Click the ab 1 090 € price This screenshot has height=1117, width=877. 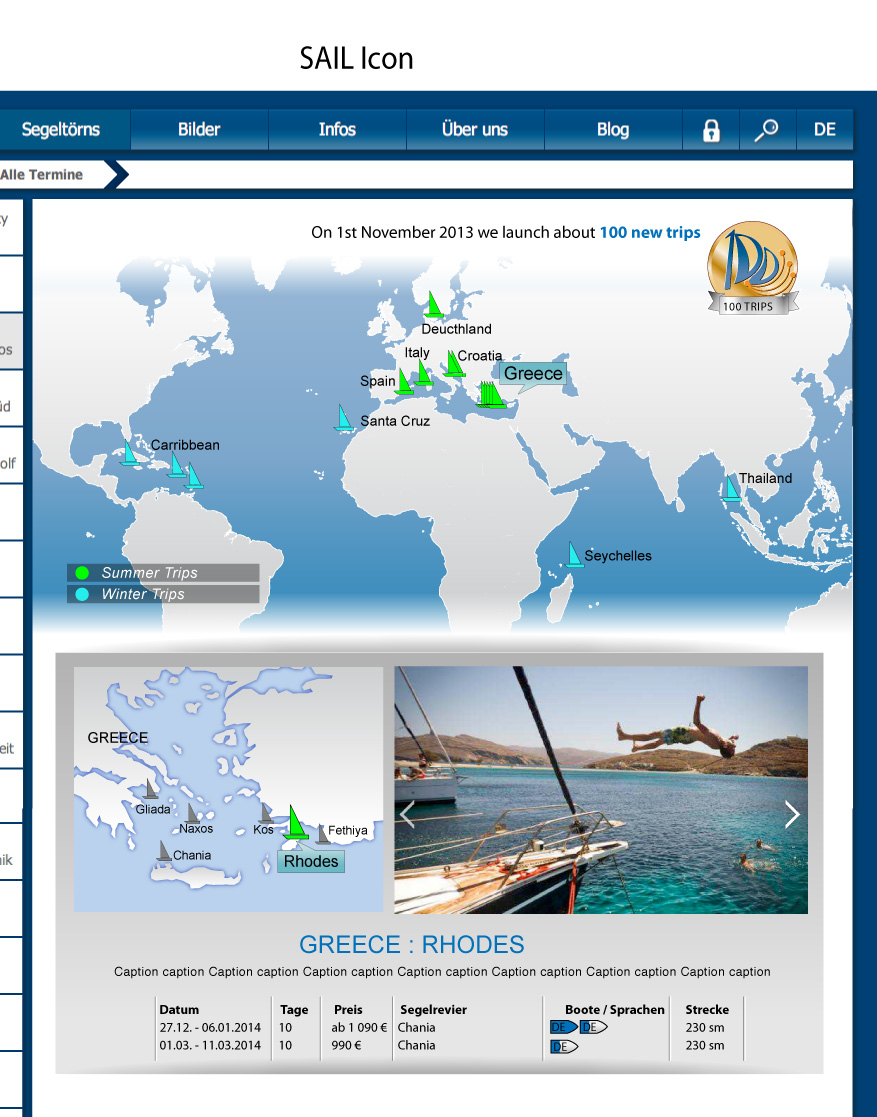point(359,1027)
